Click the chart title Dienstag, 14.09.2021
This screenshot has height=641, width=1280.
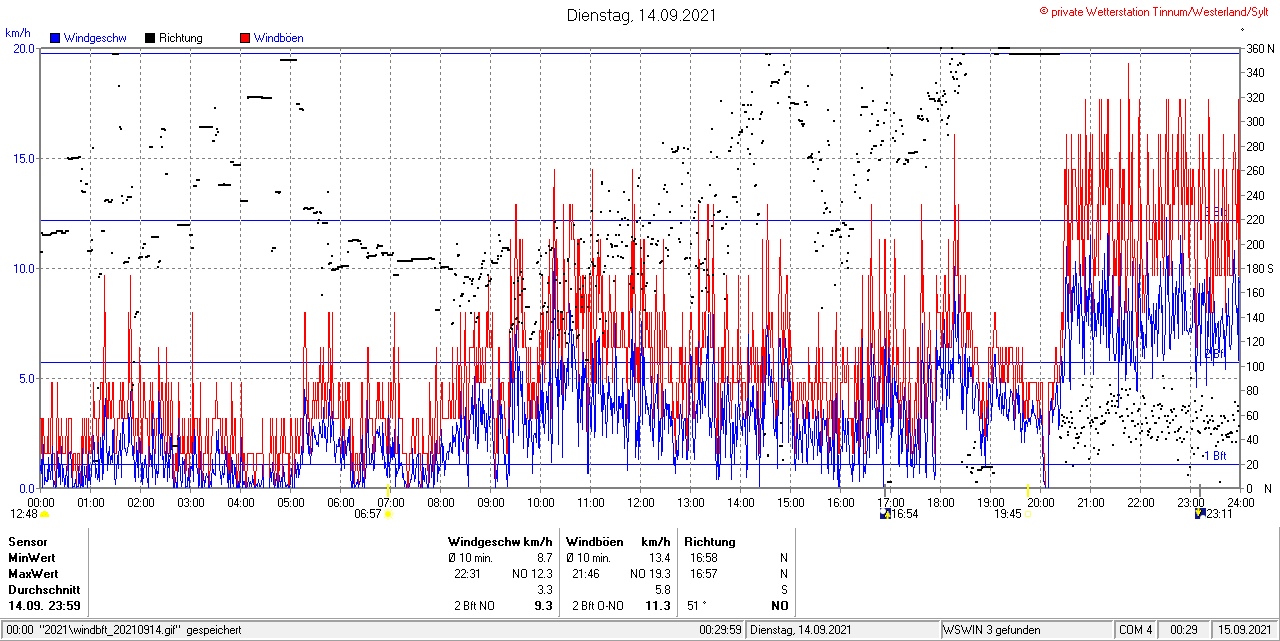tap(641, 15)
